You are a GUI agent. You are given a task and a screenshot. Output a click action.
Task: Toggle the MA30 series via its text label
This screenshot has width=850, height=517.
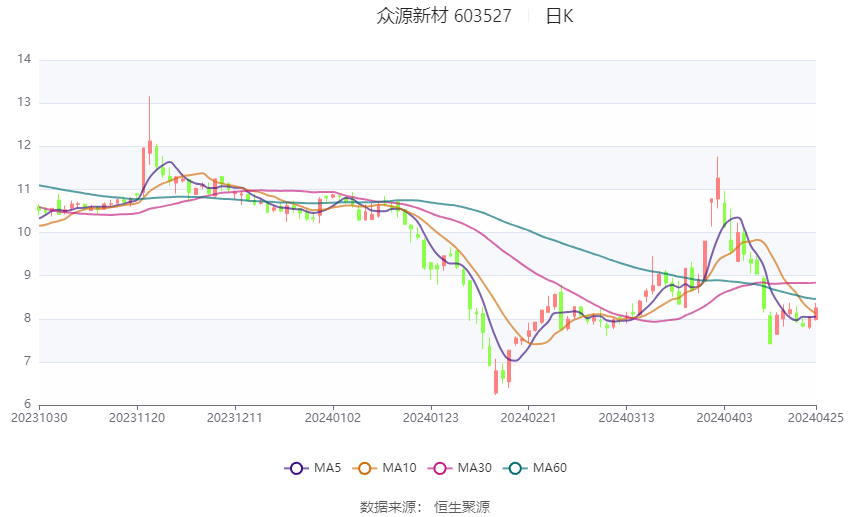point(474,467)
